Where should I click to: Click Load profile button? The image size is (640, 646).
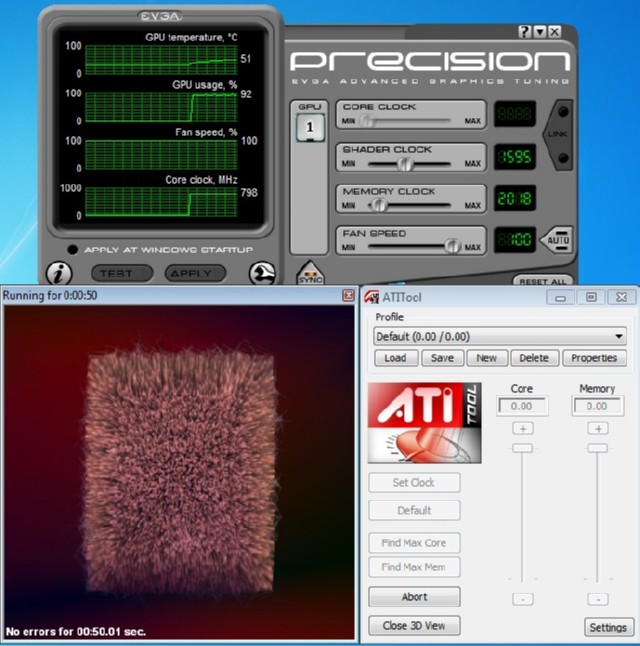coord(396,358)
